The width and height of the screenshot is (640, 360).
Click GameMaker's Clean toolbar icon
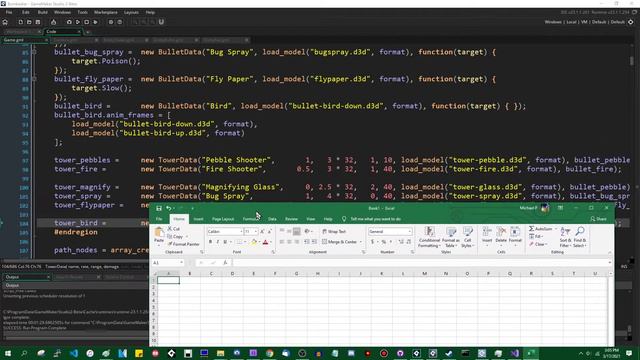pyautogui.click(x=96, y=22)
